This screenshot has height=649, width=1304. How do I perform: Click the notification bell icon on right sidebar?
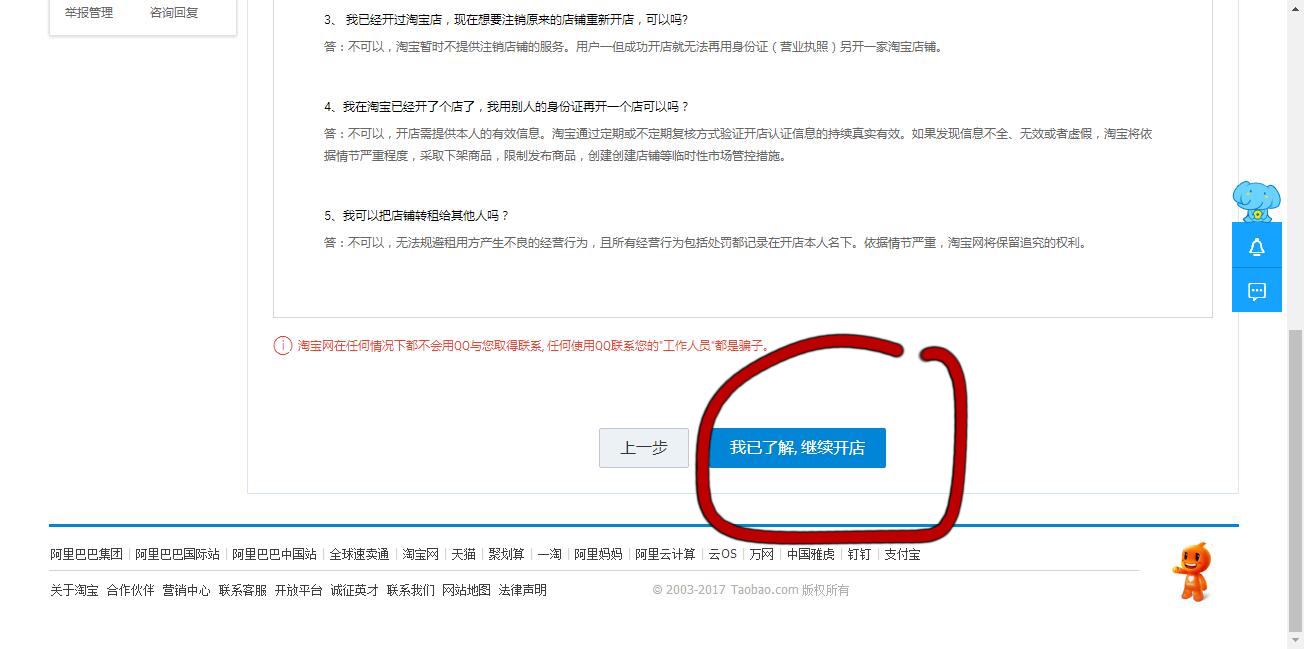1257,246
